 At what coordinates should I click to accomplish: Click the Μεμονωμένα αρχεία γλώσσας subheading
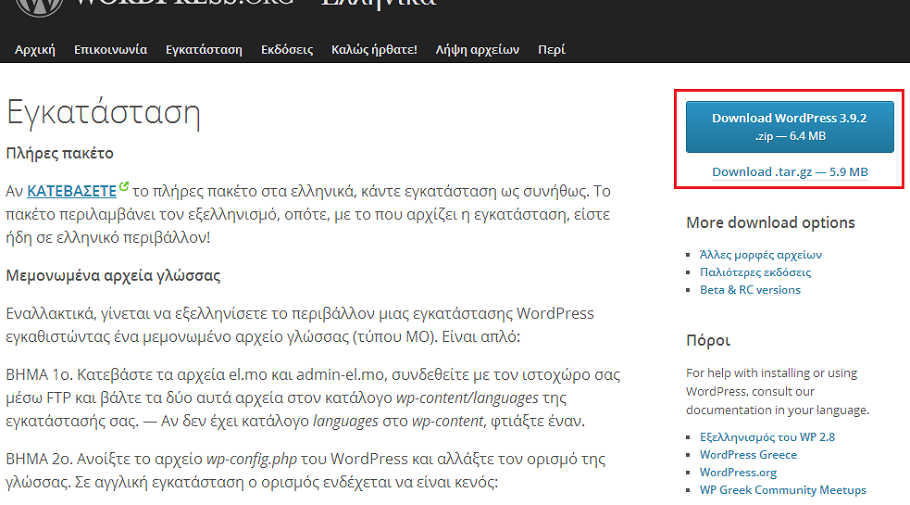pos(113,275)
